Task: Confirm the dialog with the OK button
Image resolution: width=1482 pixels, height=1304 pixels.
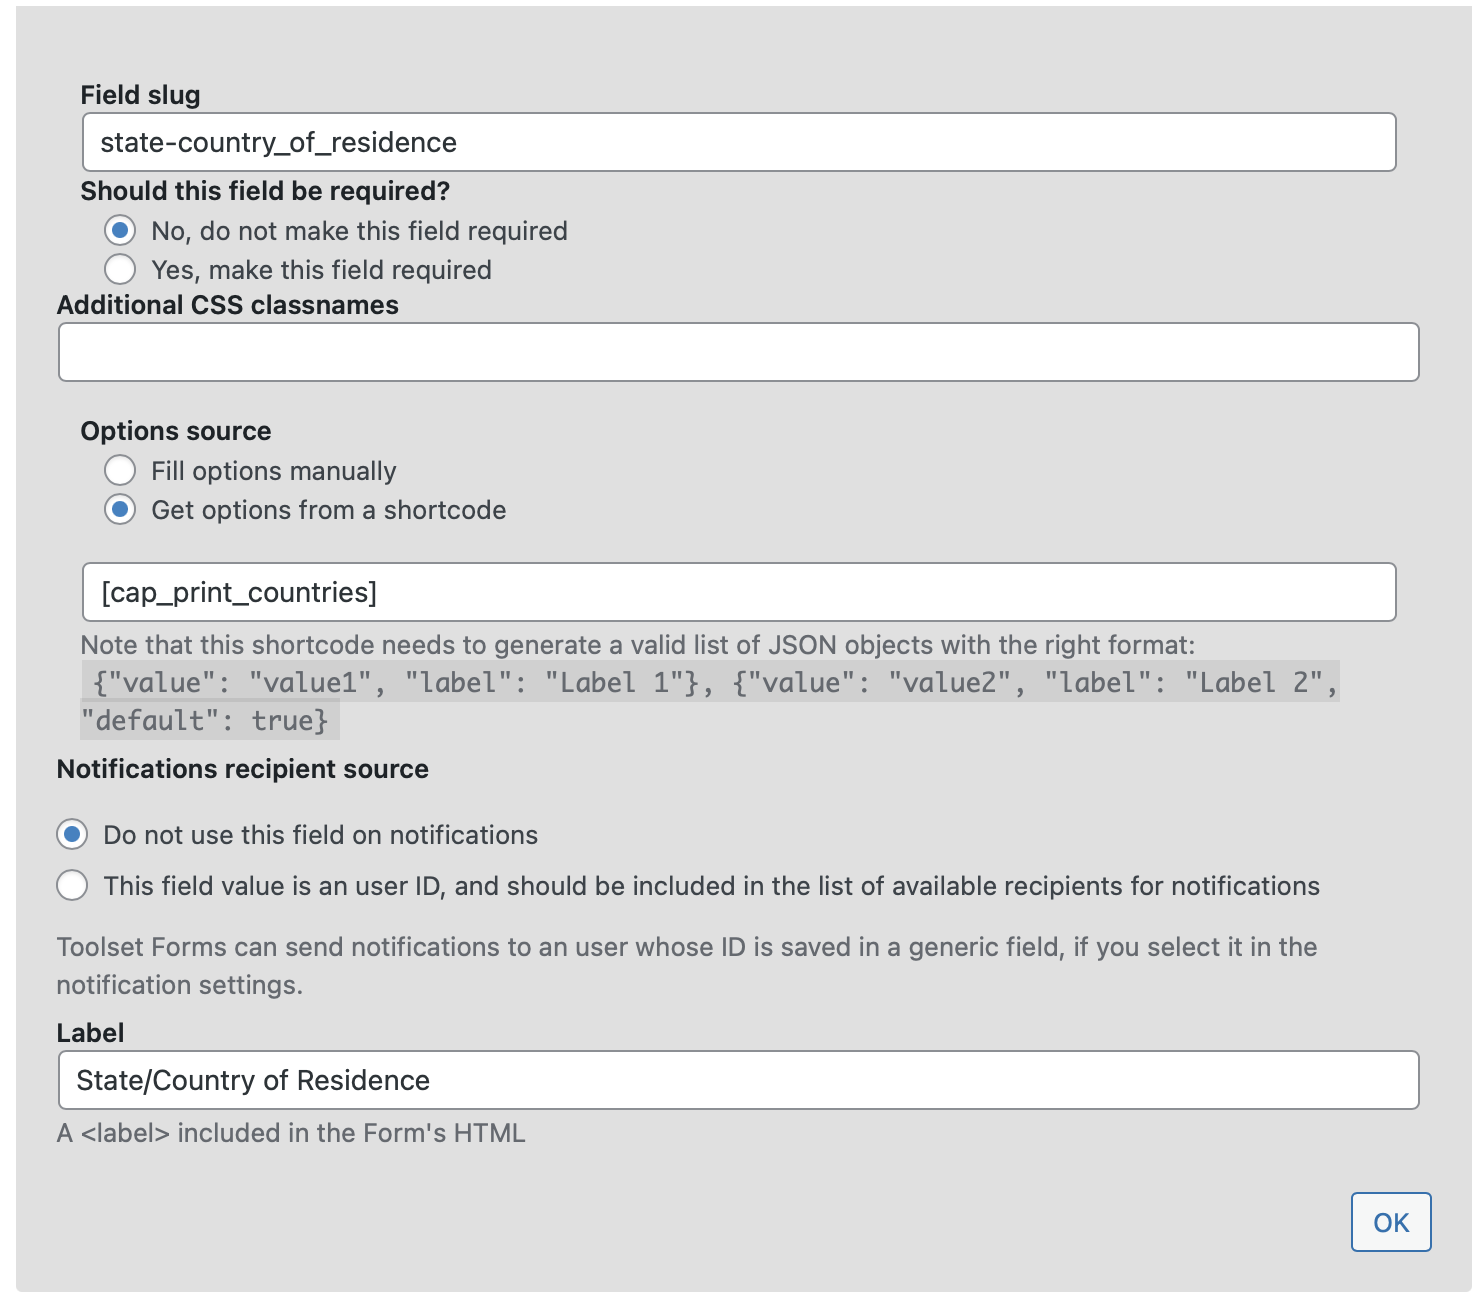Action: coord(1391,1222)
